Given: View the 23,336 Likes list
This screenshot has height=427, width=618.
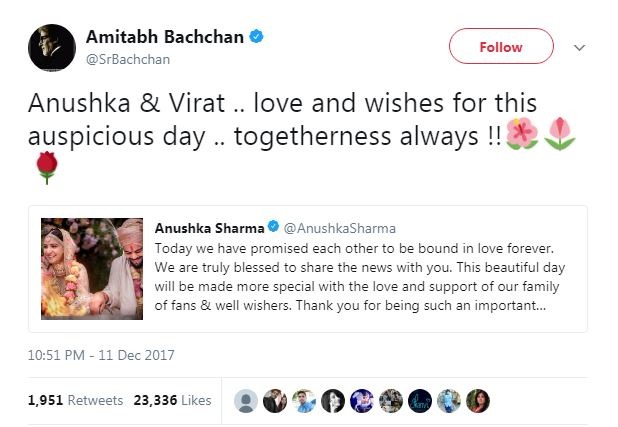Looking at the screenshot, I should click(173, 400).
